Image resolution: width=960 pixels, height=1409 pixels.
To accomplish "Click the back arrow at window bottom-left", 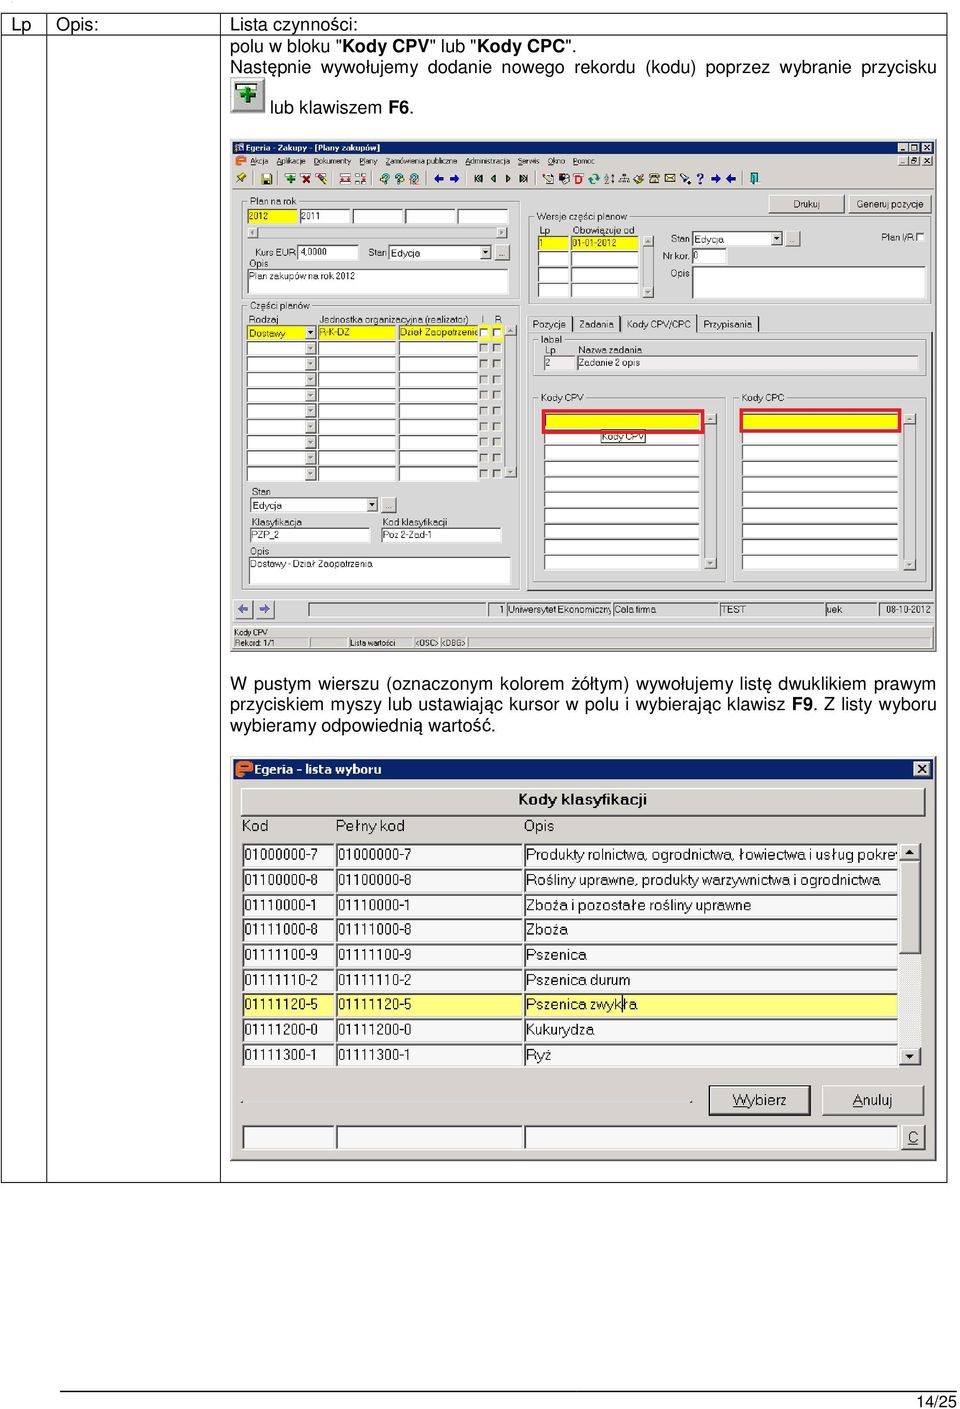I will pyautogui.click(x=243, y=609).
